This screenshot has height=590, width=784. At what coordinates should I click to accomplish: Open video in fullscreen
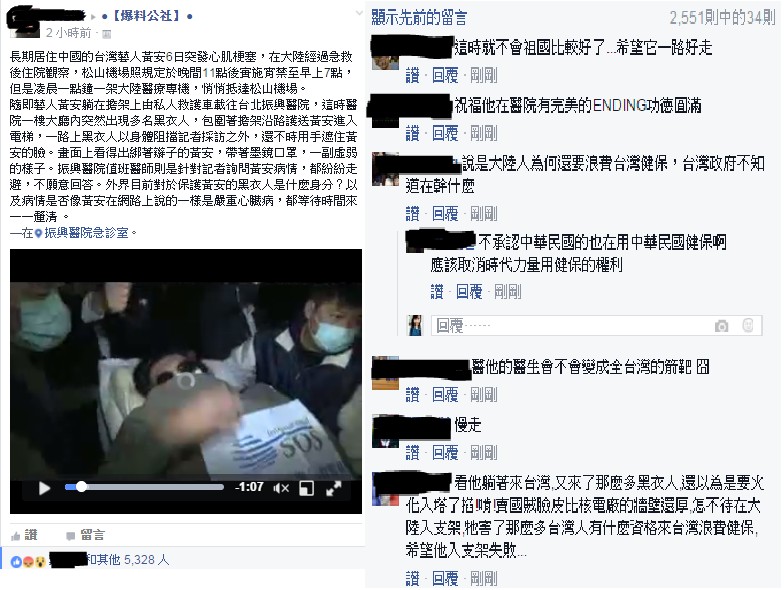tap(334, 488)
